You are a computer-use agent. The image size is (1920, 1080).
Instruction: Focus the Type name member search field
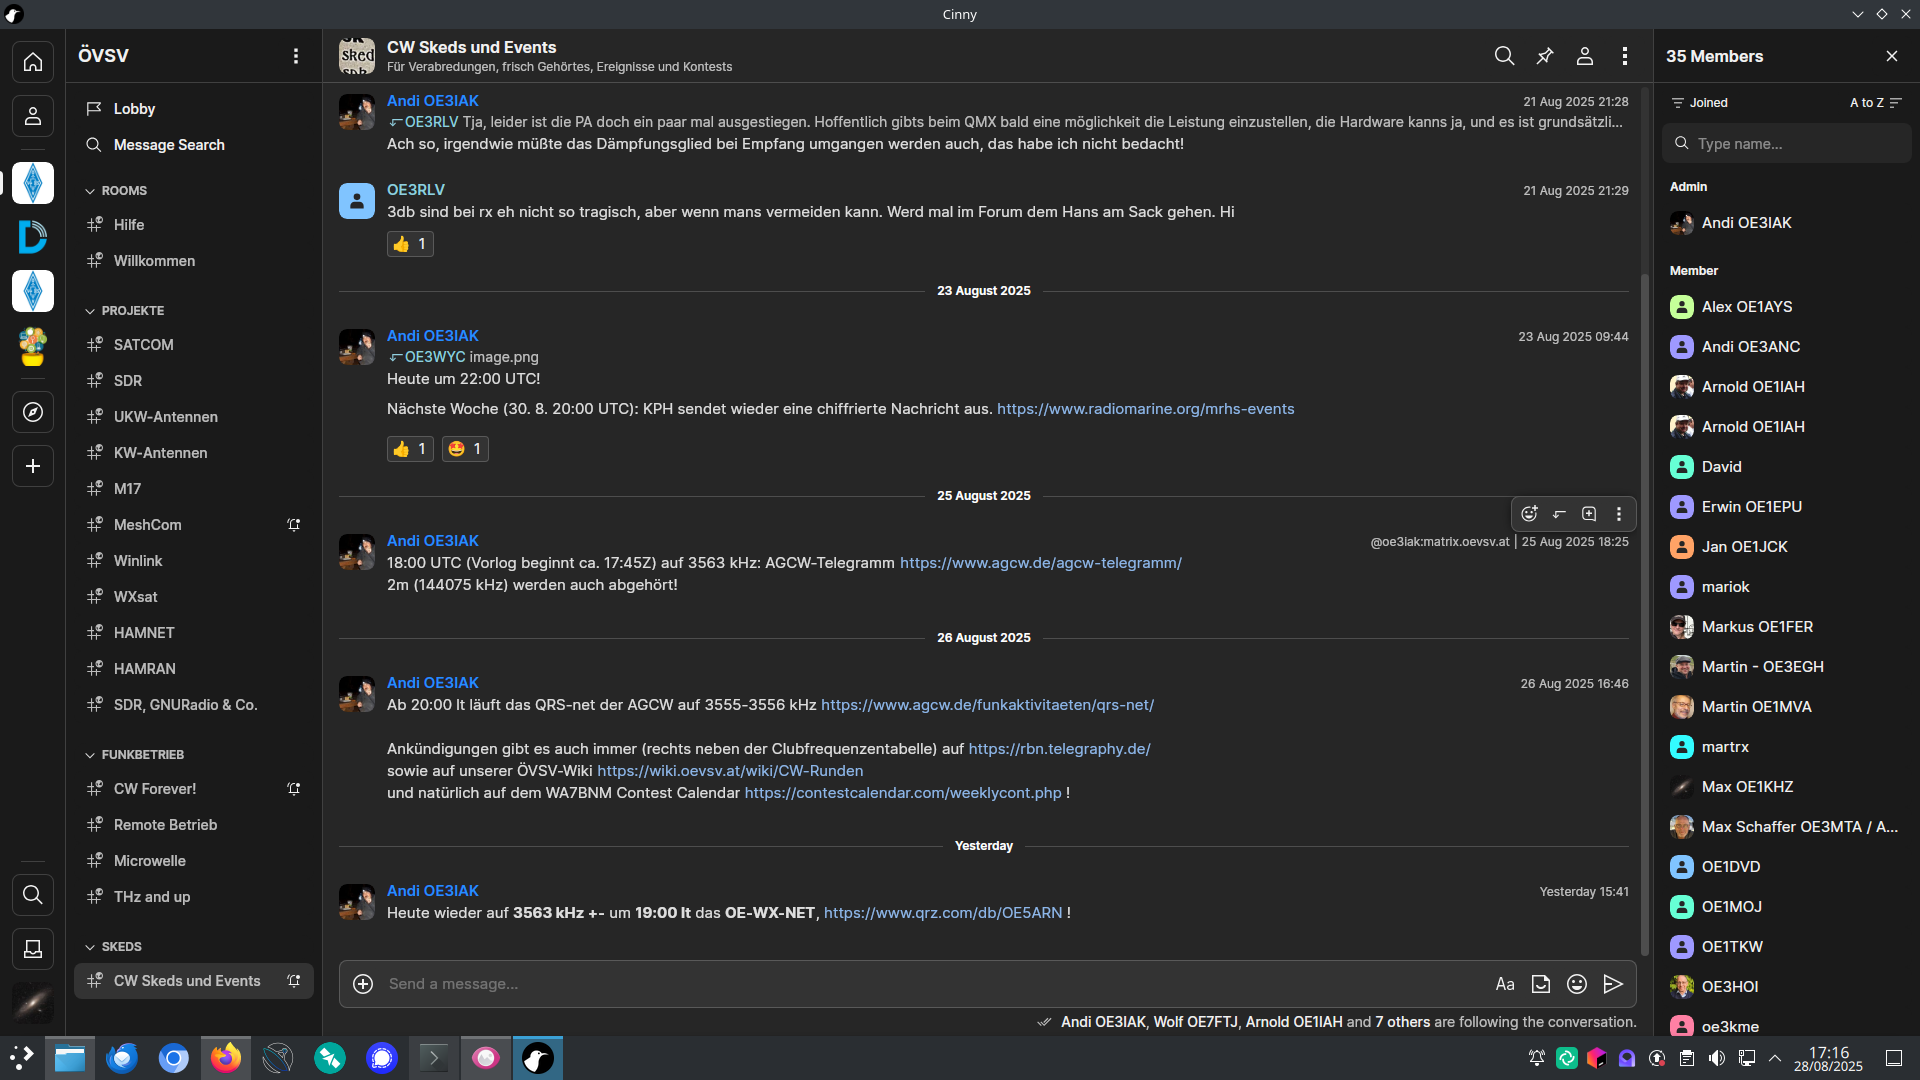click(1790, 144)
